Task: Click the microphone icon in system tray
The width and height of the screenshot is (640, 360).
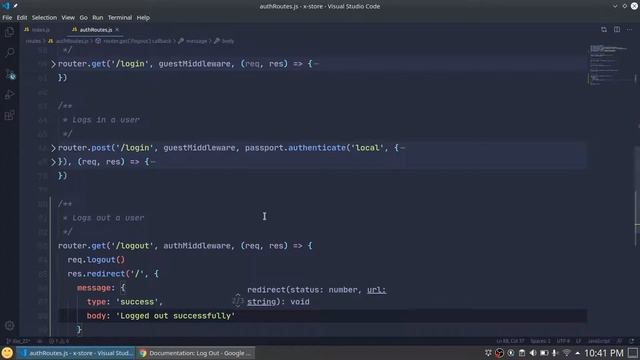Action: click(x=555, y=353)
